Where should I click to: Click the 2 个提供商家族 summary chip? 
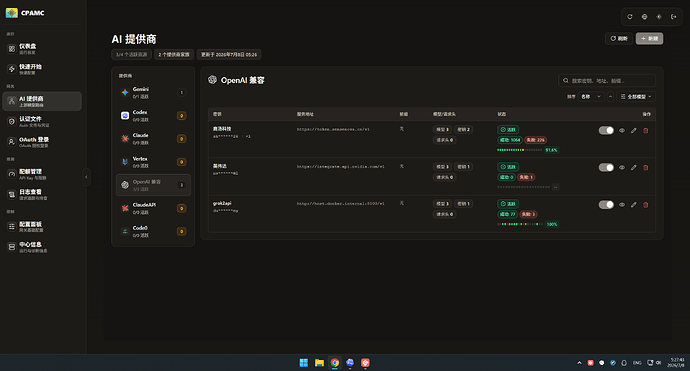(x=174, y=55)
